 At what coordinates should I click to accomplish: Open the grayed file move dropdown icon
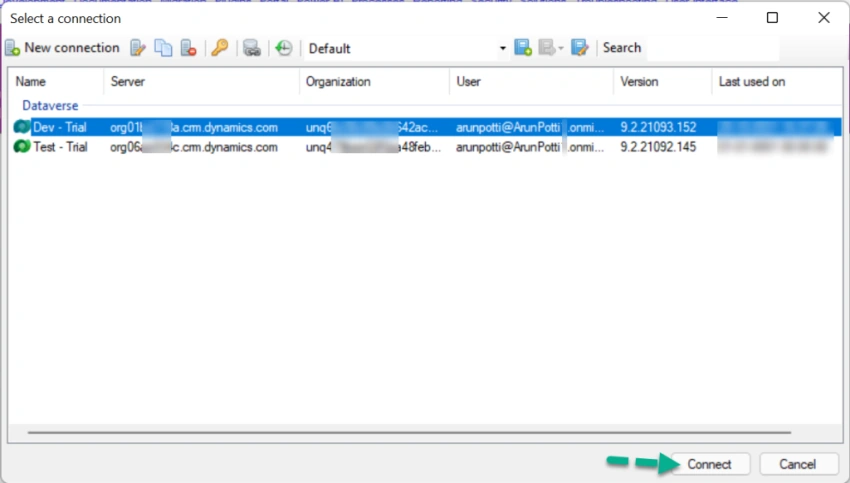551,48
